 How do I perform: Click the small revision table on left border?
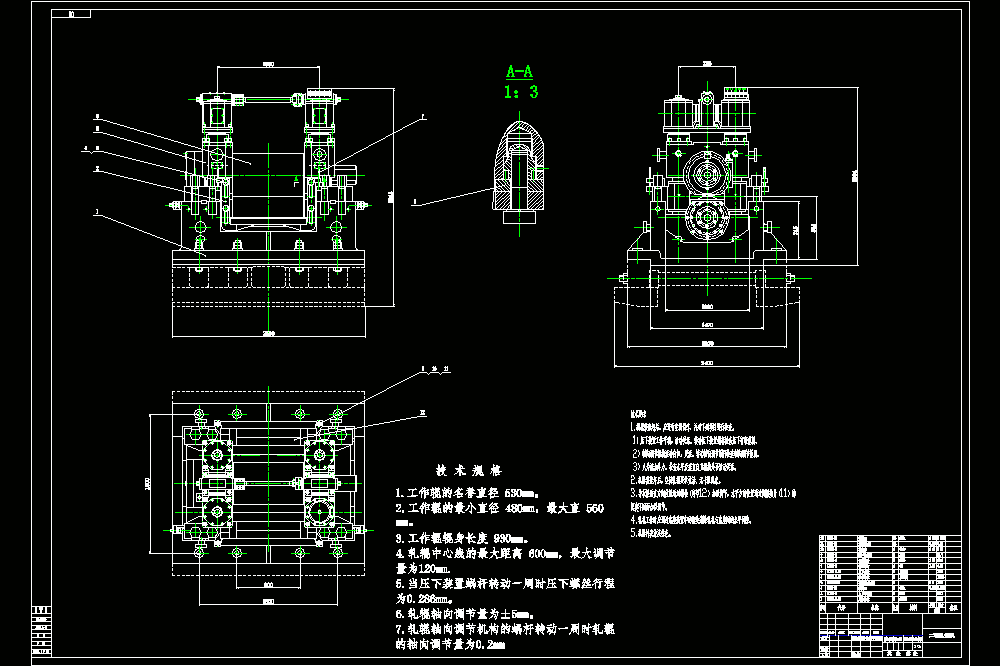(41, 631)
